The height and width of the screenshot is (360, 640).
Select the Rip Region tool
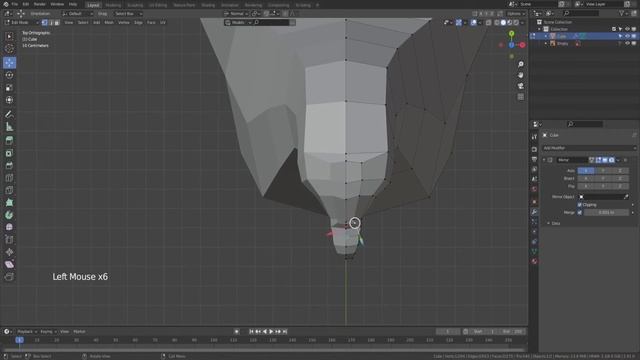9,277
